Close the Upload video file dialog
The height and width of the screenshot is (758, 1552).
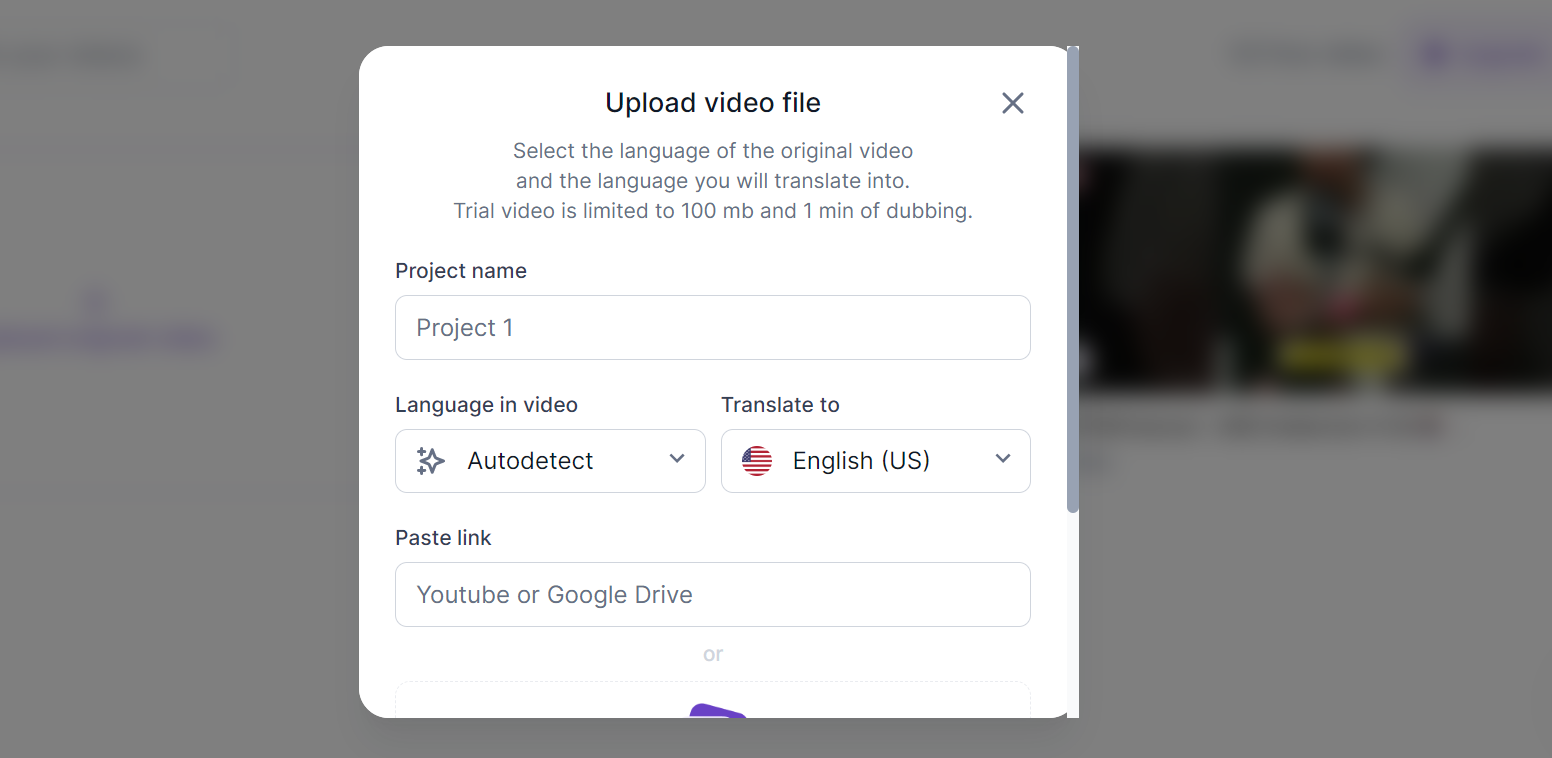[x=1012, y=103]
